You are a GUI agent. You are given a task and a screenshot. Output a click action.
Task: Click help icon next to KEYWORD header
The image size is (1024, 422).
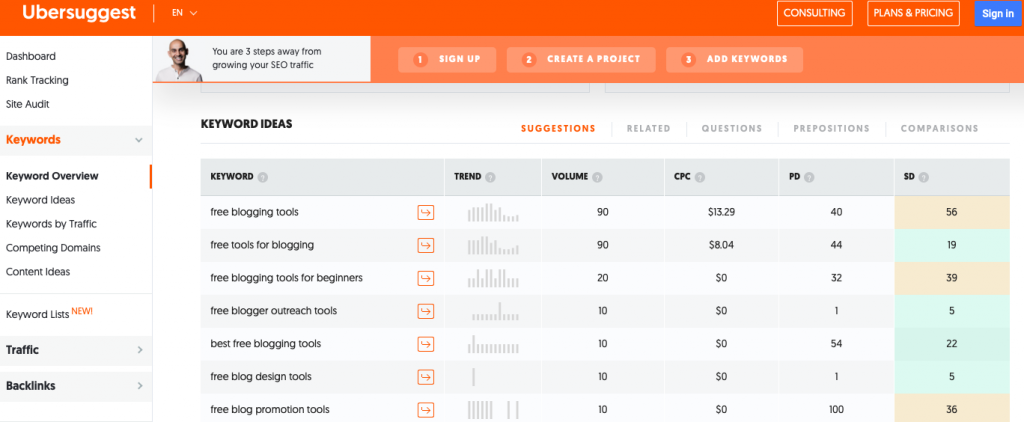pyautogui.click(x=263, y=177)
